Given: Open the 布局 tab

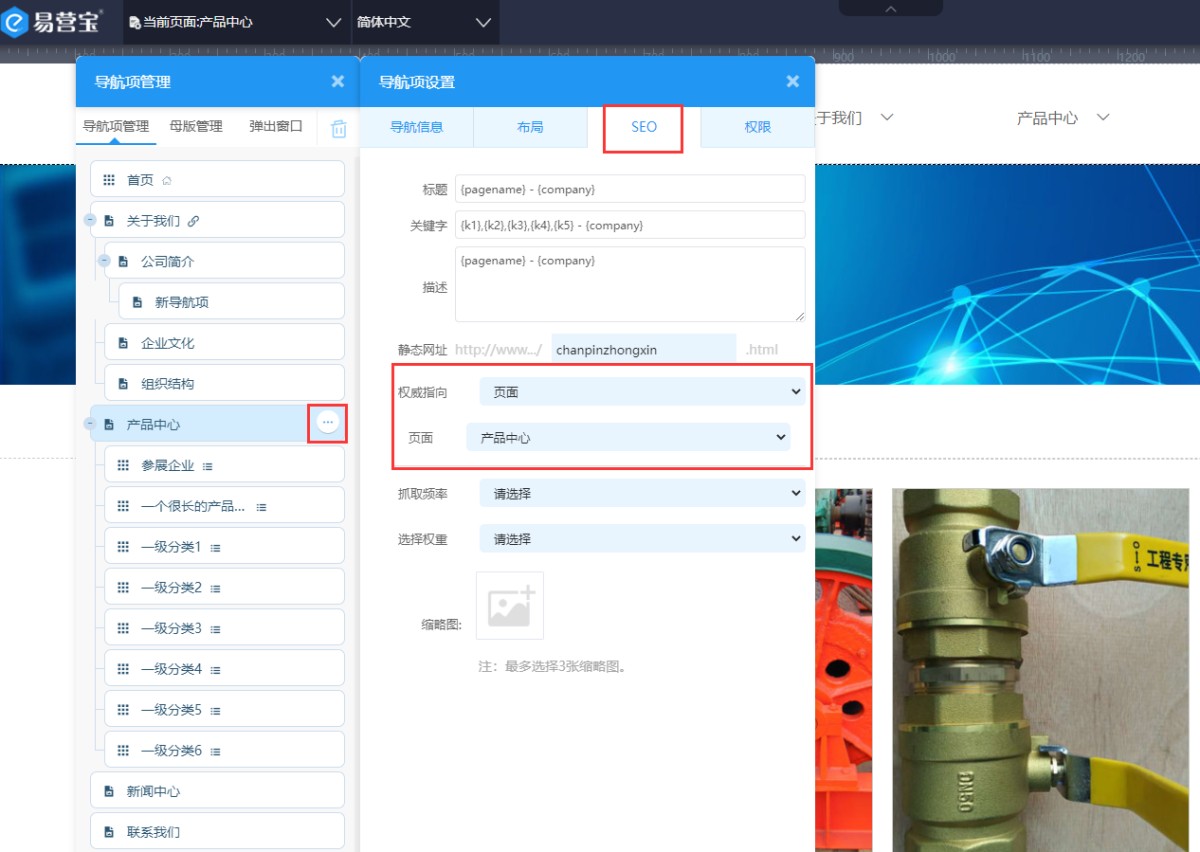Looking at the screenshot, I should (530, 127).
